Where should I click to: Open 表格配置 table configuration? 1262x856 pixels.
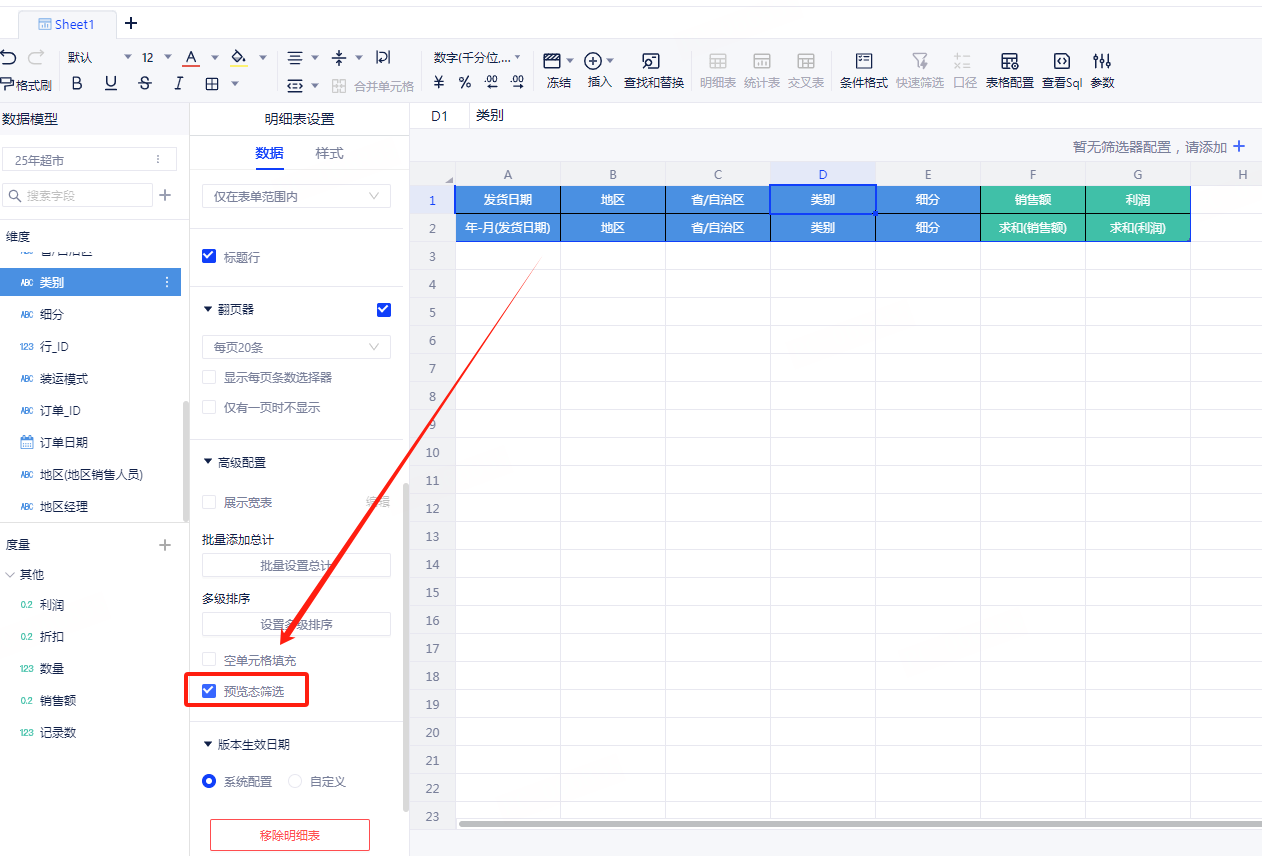[x=1009, y=61]
